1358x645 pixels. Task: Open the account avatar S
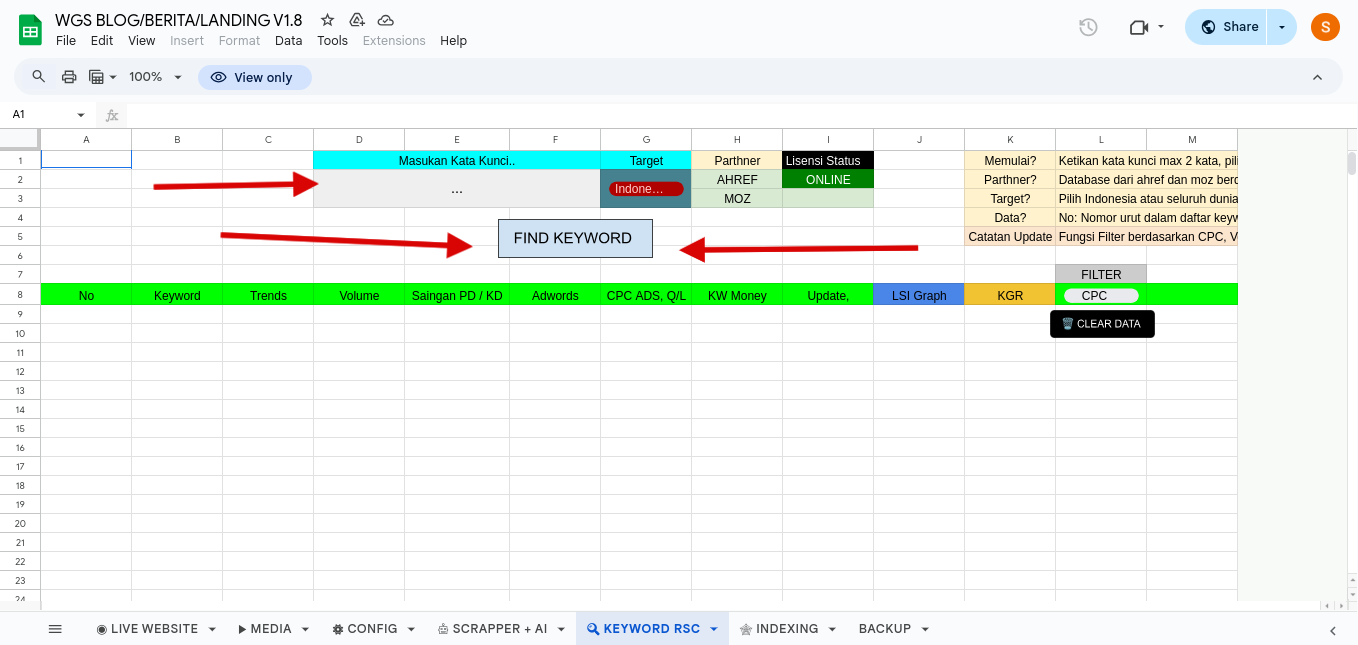(x=1325, y=27)
